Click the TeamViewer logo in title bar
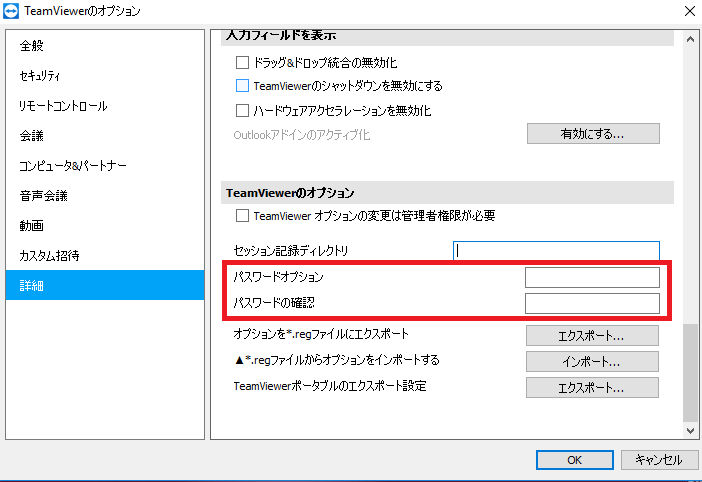This screenshot has height=482, width=702. pos(11,11)
